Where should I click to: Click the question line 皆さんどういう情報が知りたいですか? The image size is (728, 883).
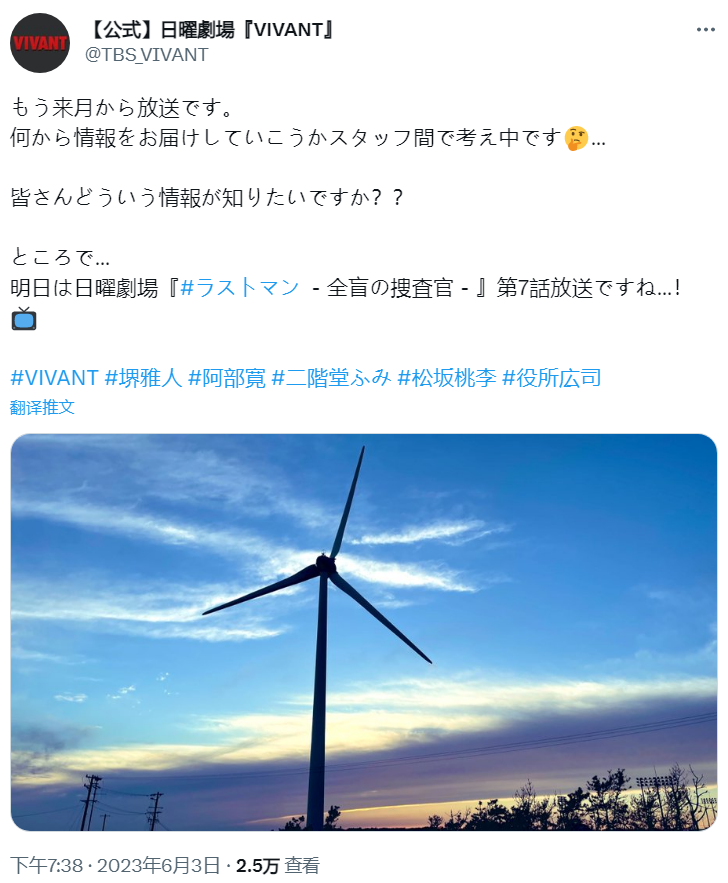coord(206,197)
